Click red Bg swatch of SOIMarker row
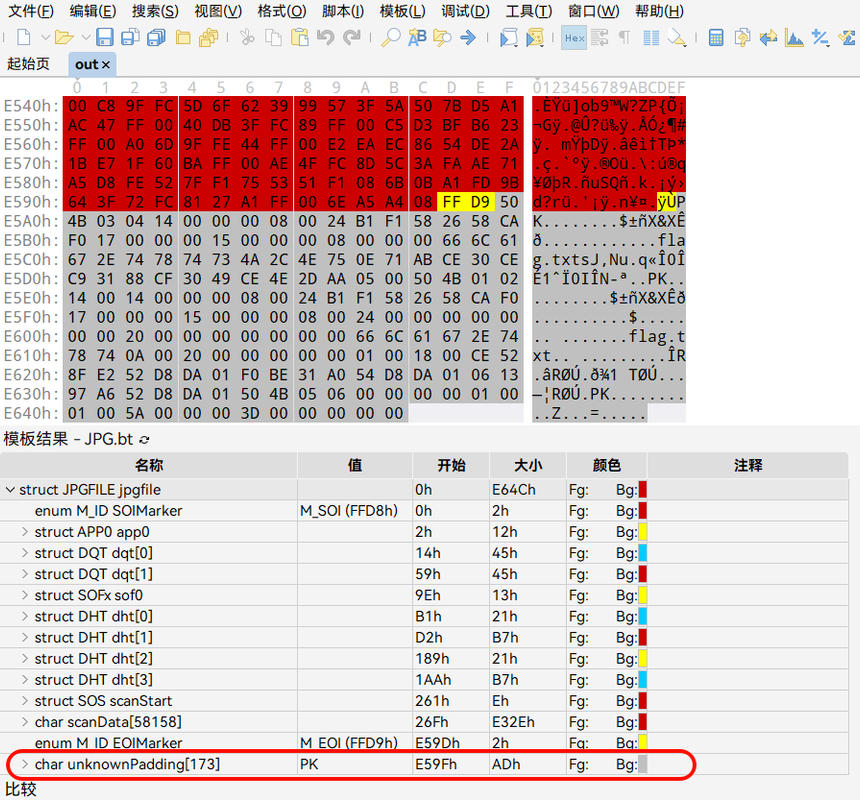860x800 pixels. 642,510
